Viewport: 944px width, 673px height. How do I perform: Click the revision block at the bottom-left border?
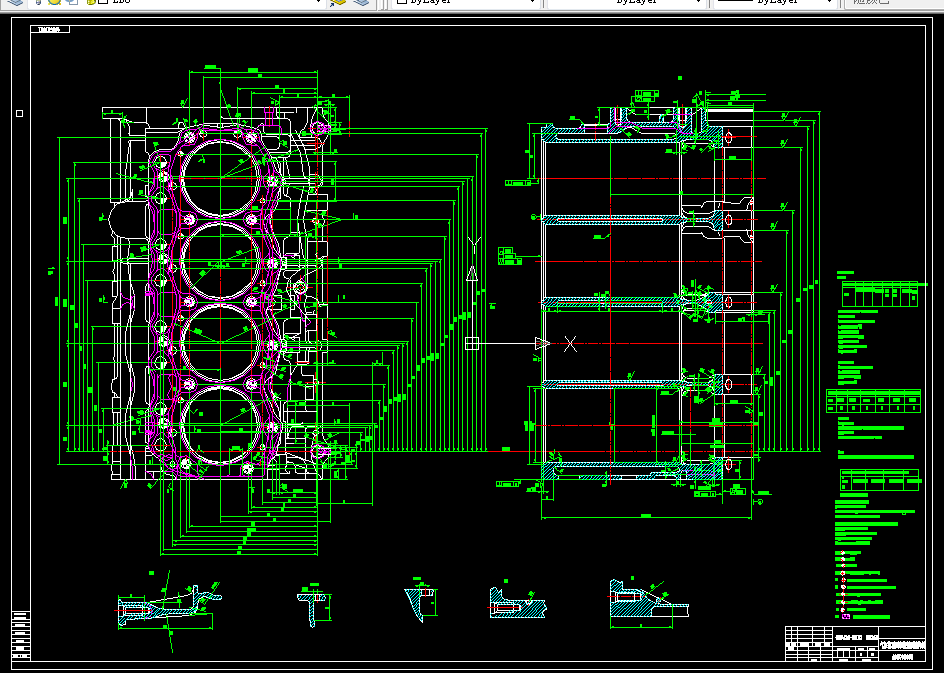20,635
